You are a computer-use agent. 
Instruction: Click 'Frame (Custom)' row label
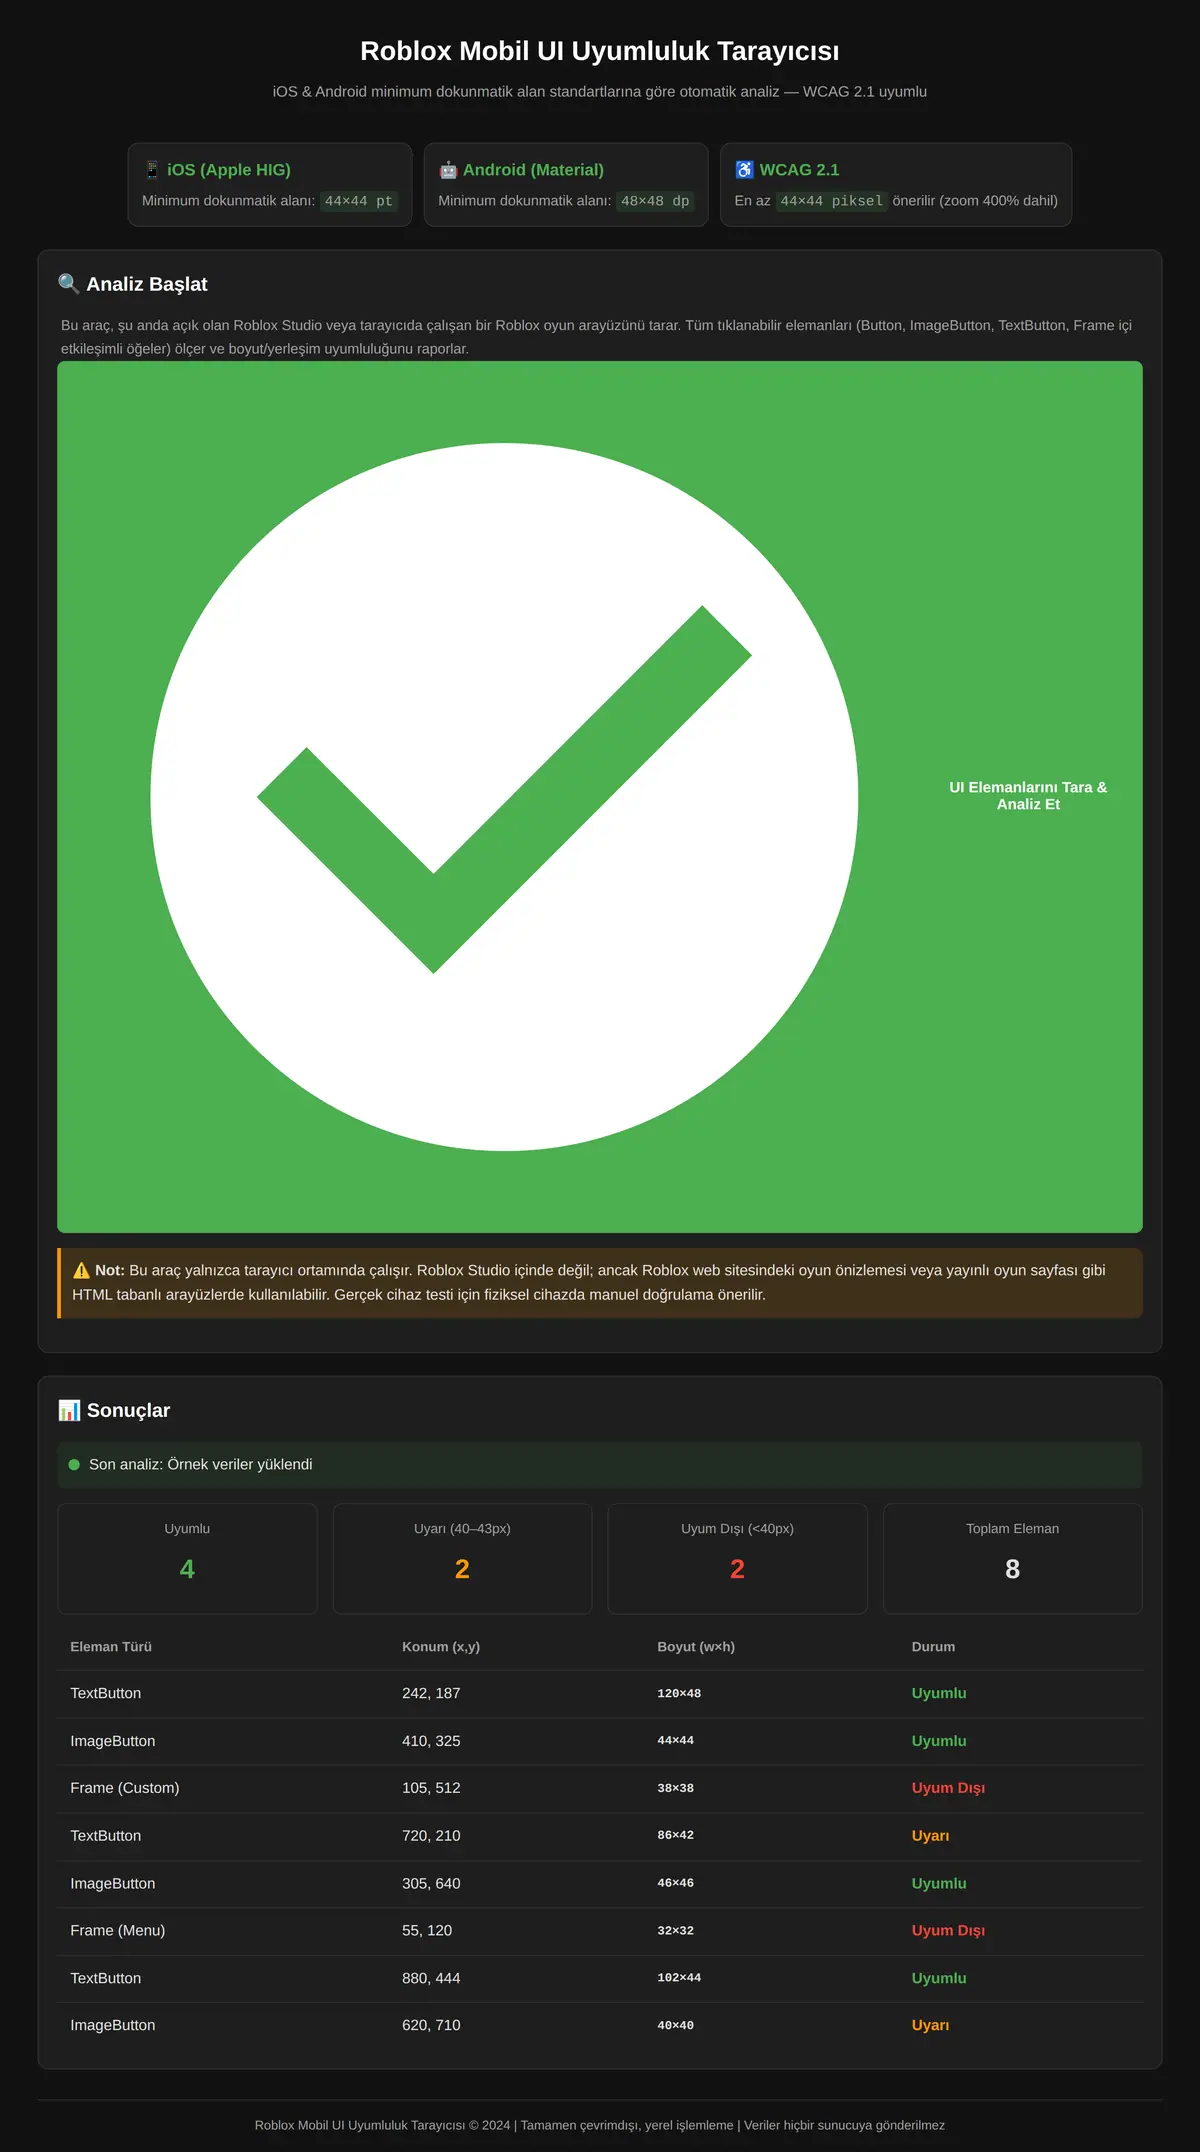tap(125, 1788)
